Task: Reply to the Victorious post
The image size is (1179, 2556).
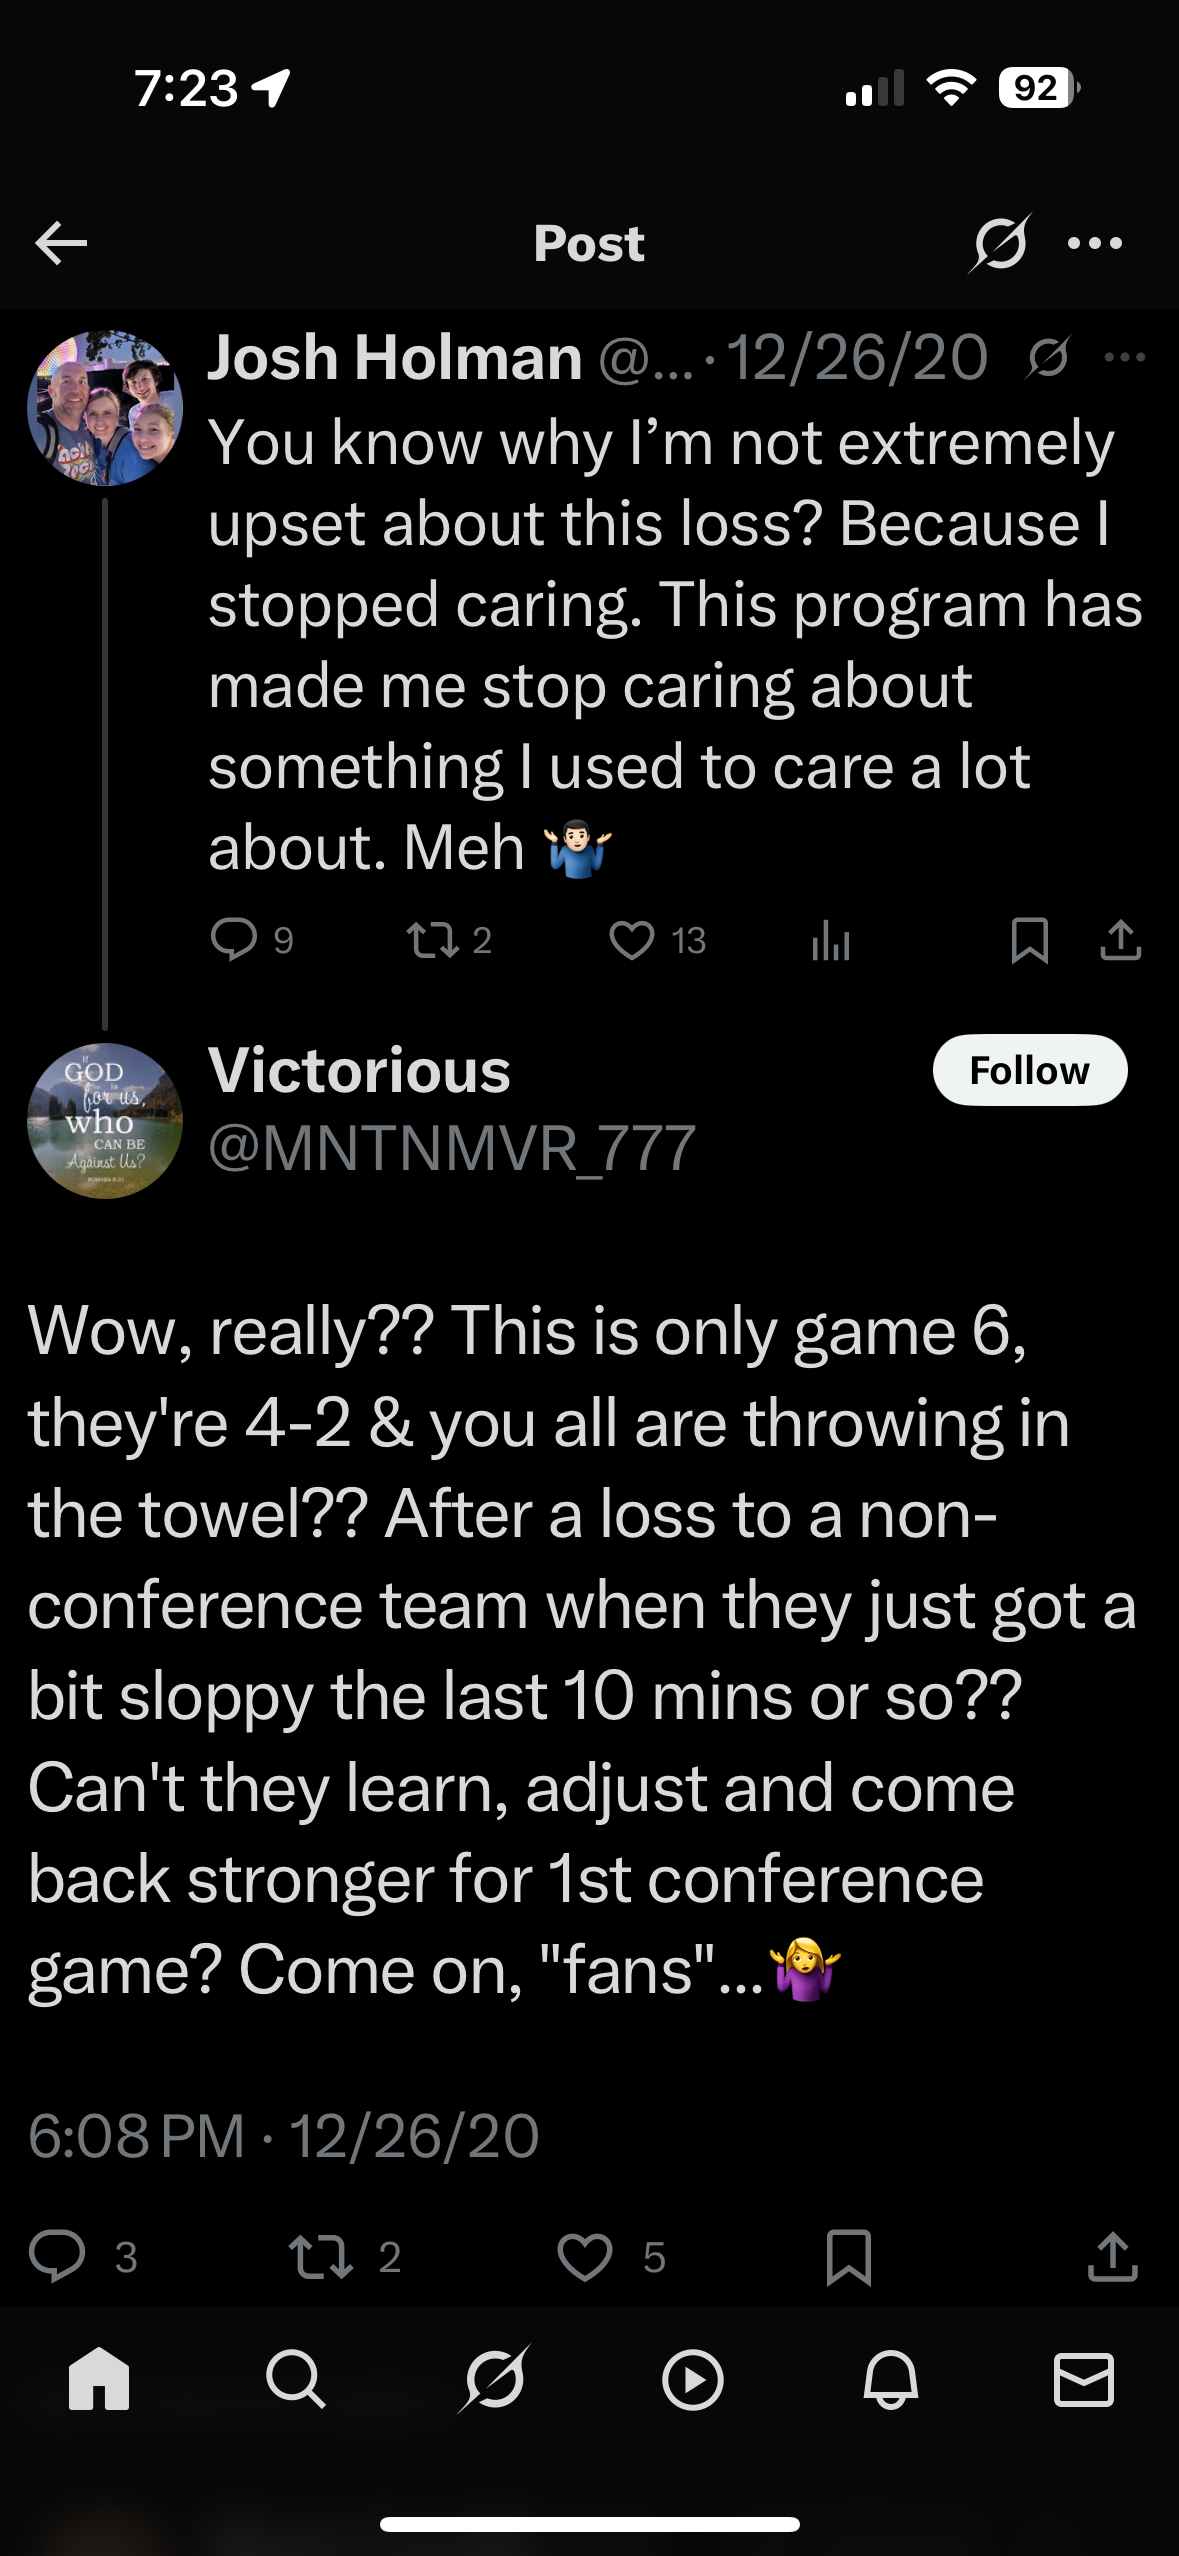Action: tap(57, 2256)
